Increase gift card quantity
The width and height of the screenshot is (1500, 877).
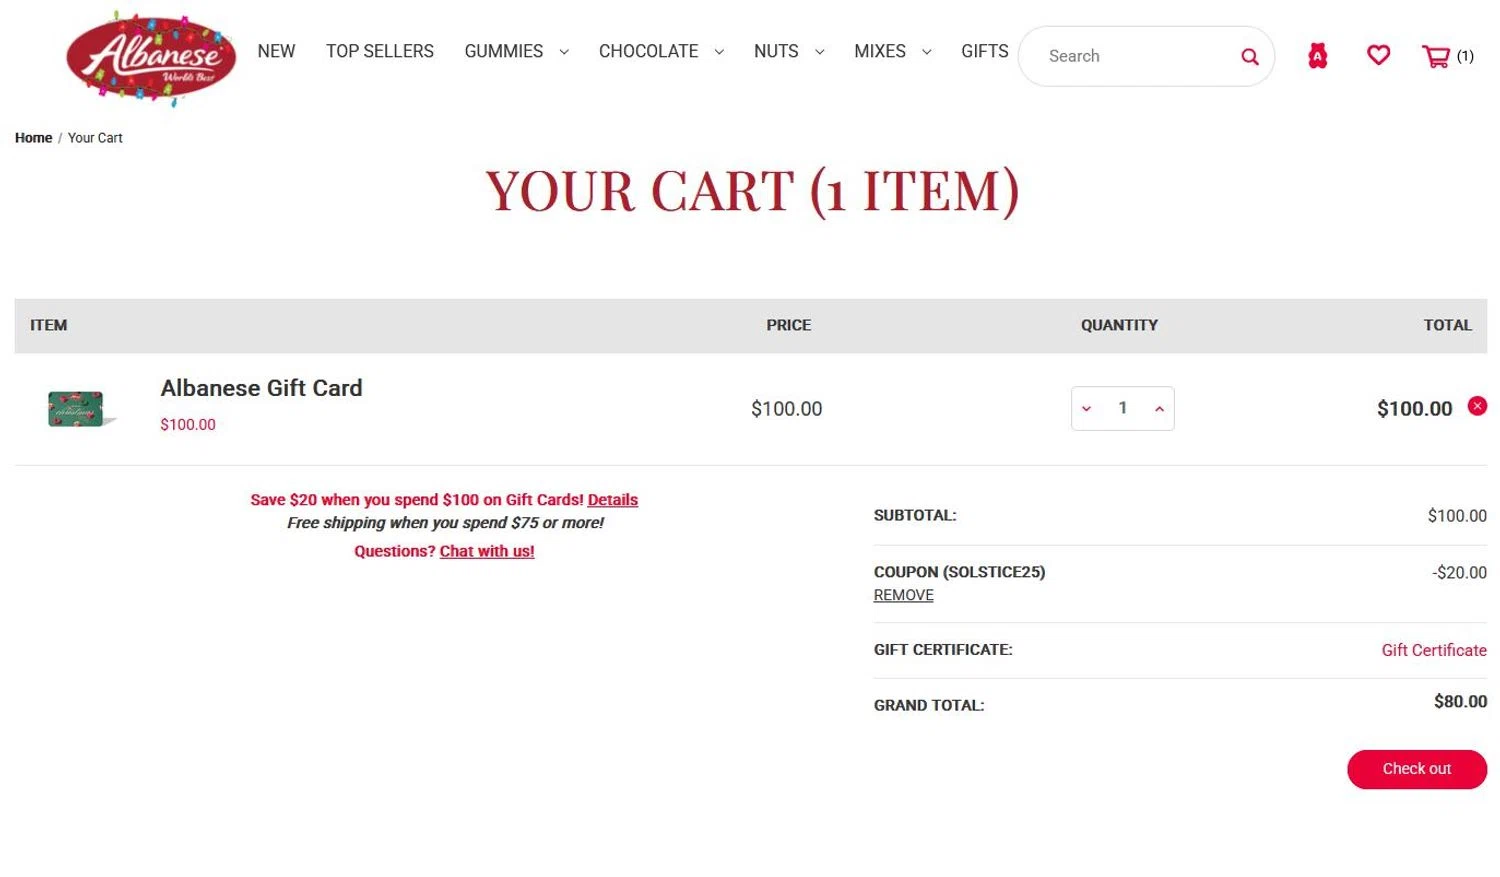pyautogui.click(x=1159, y=409)
